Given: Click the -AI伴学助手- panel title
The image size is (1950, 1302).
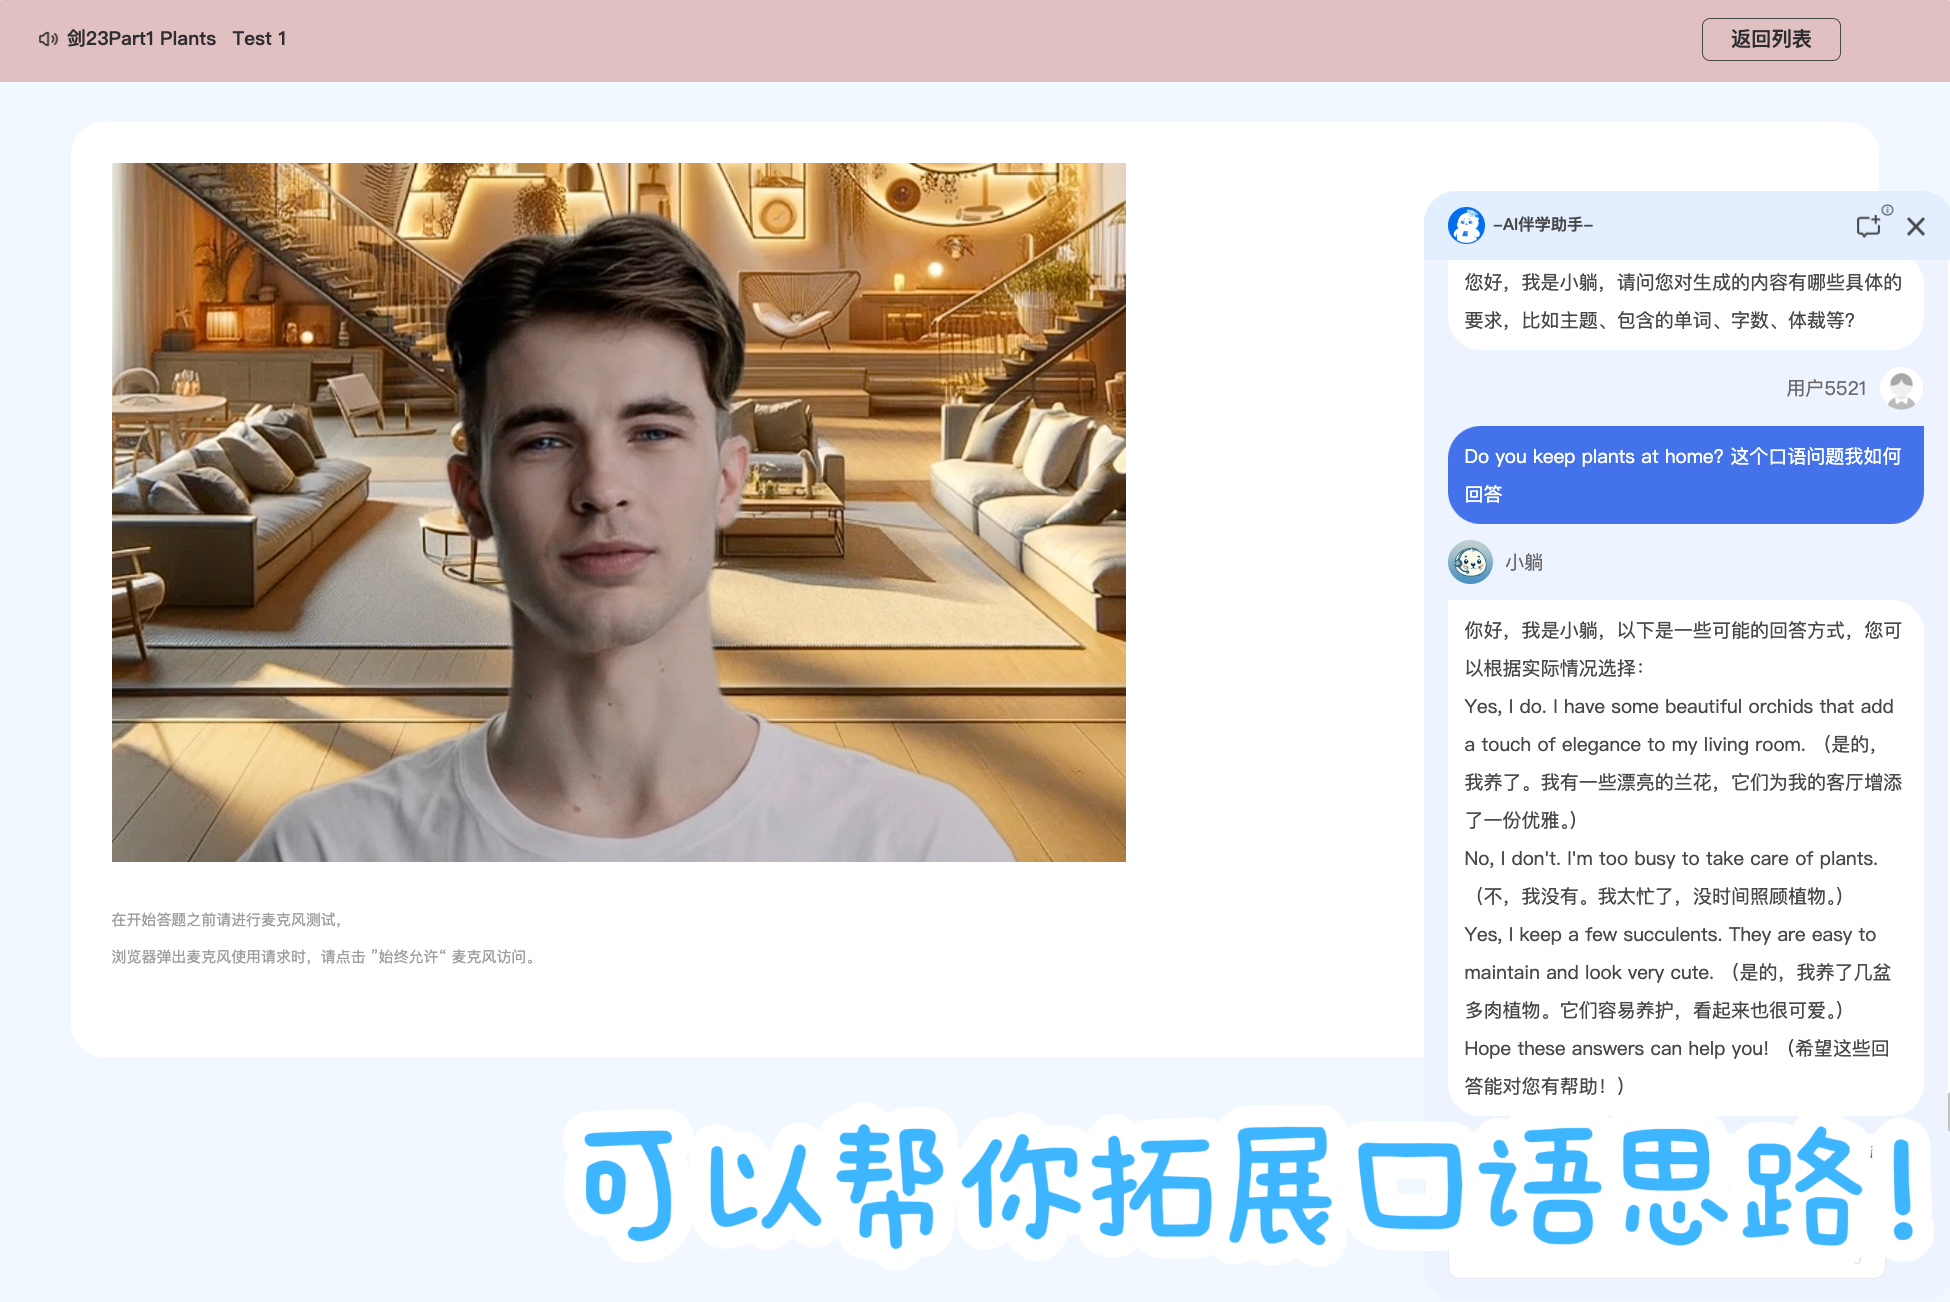Looking at the screenshot, I should (1543, 225).
